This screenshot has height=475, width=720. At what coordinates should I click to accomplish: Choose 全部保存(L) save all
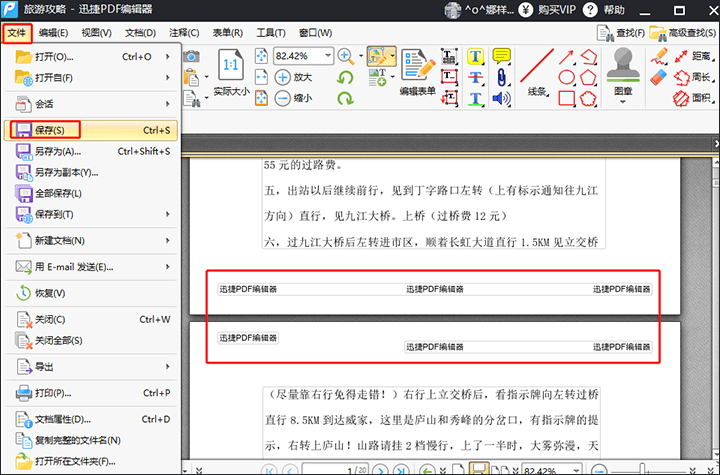point(91,193)
